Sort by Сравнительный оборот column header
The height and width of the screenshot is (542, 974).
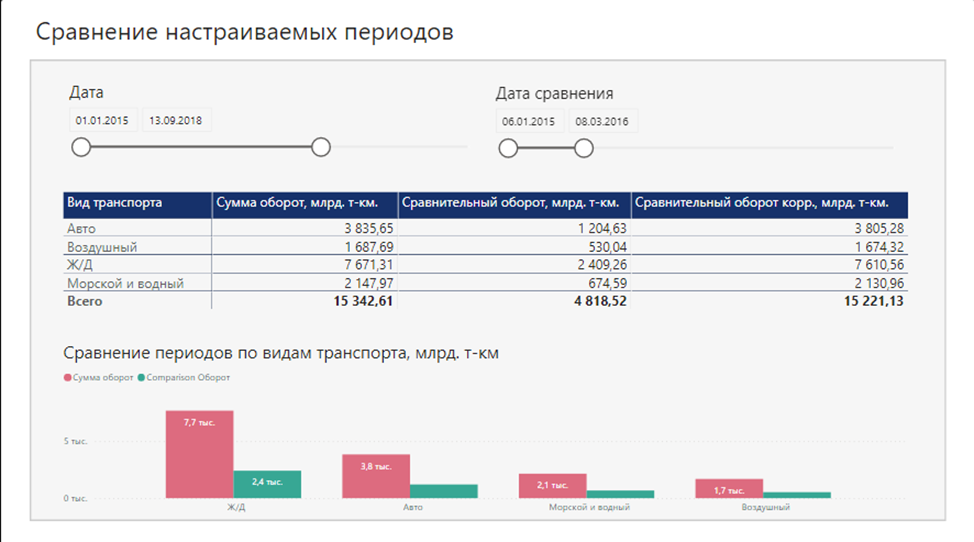[514, 205]
